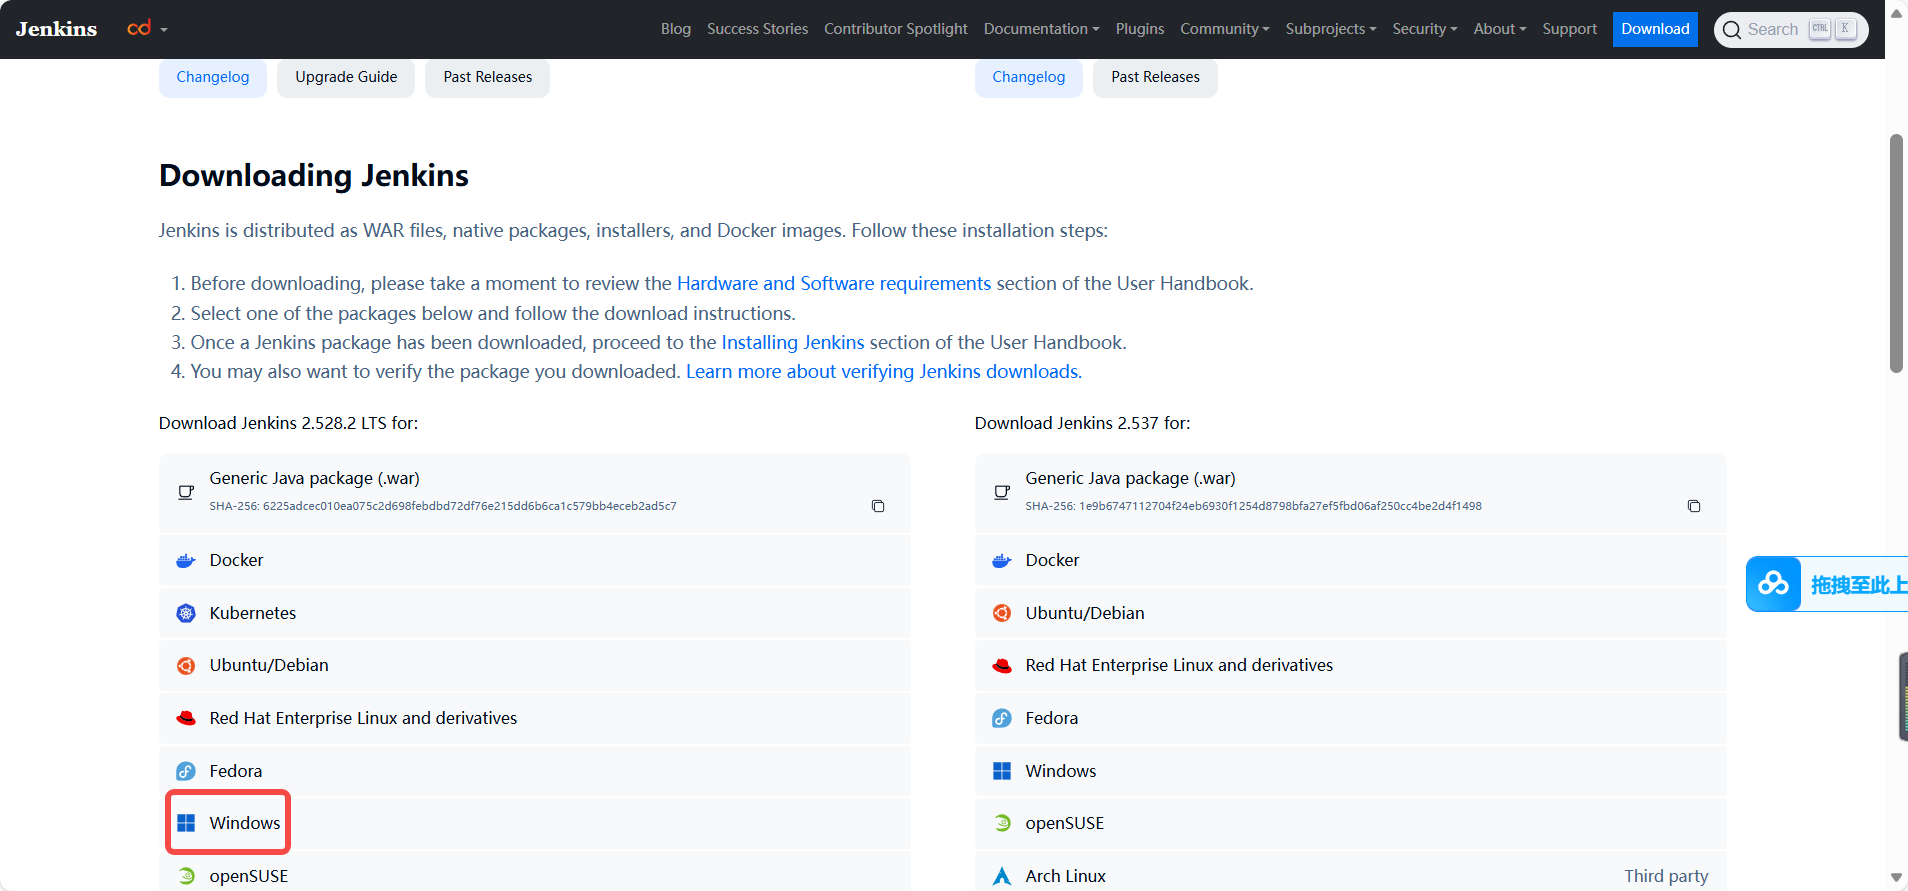Click the blue Download button
The width and height of the screenshot is (1908, 891).
coord(1655,29)
